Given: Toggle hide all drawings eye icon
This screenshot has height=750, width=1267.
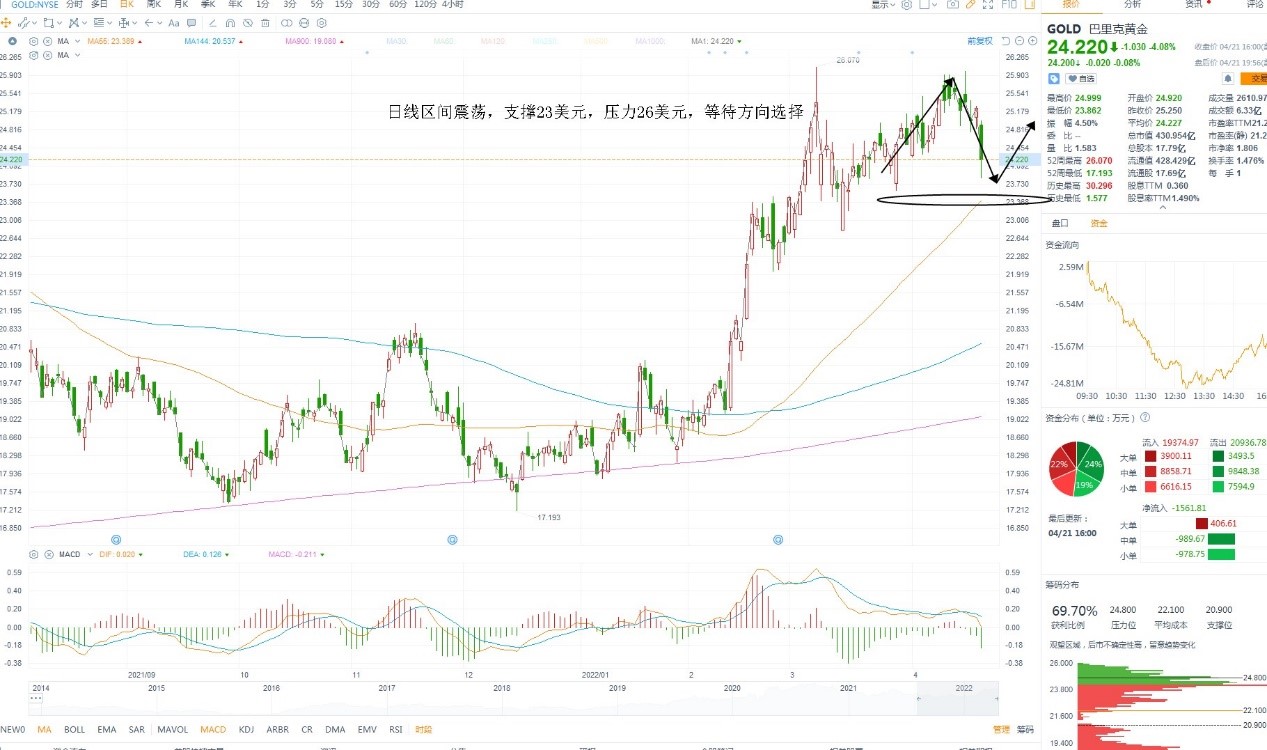Looking at the screenshot, I should coord(247,23).
